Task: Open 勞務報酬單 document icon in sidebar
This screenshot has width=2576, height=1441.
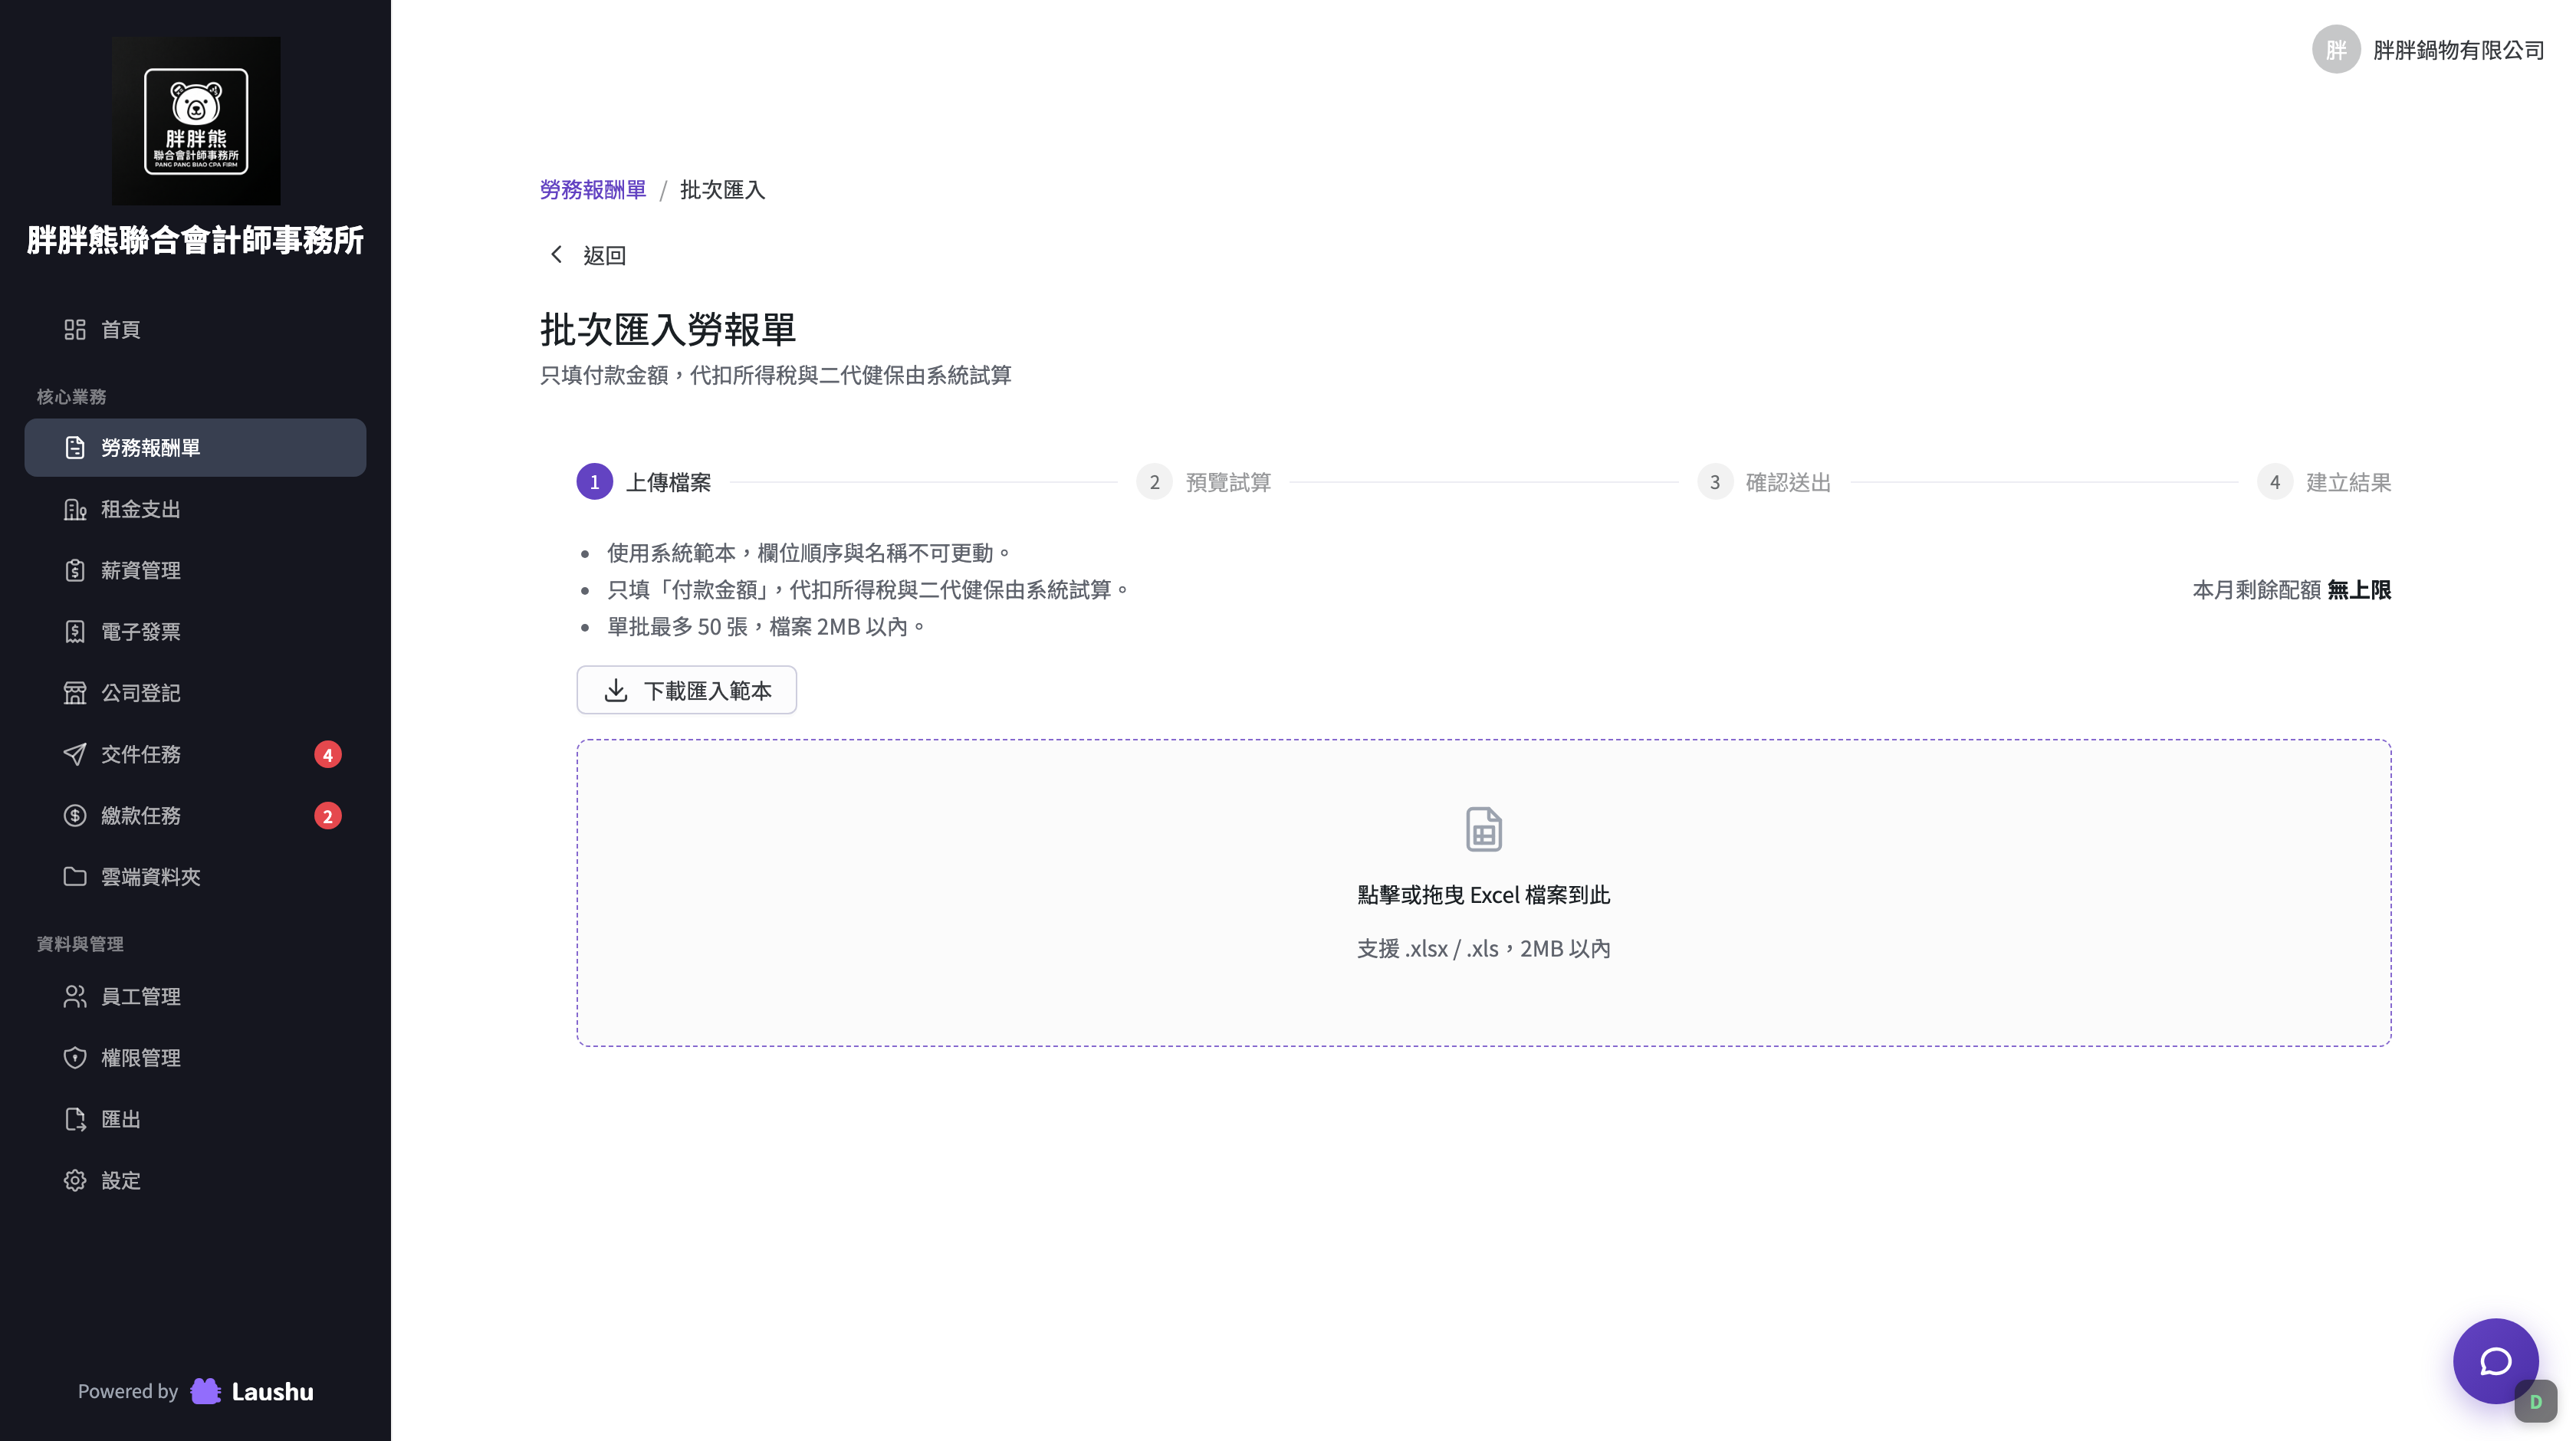Action: click(75, 447)
